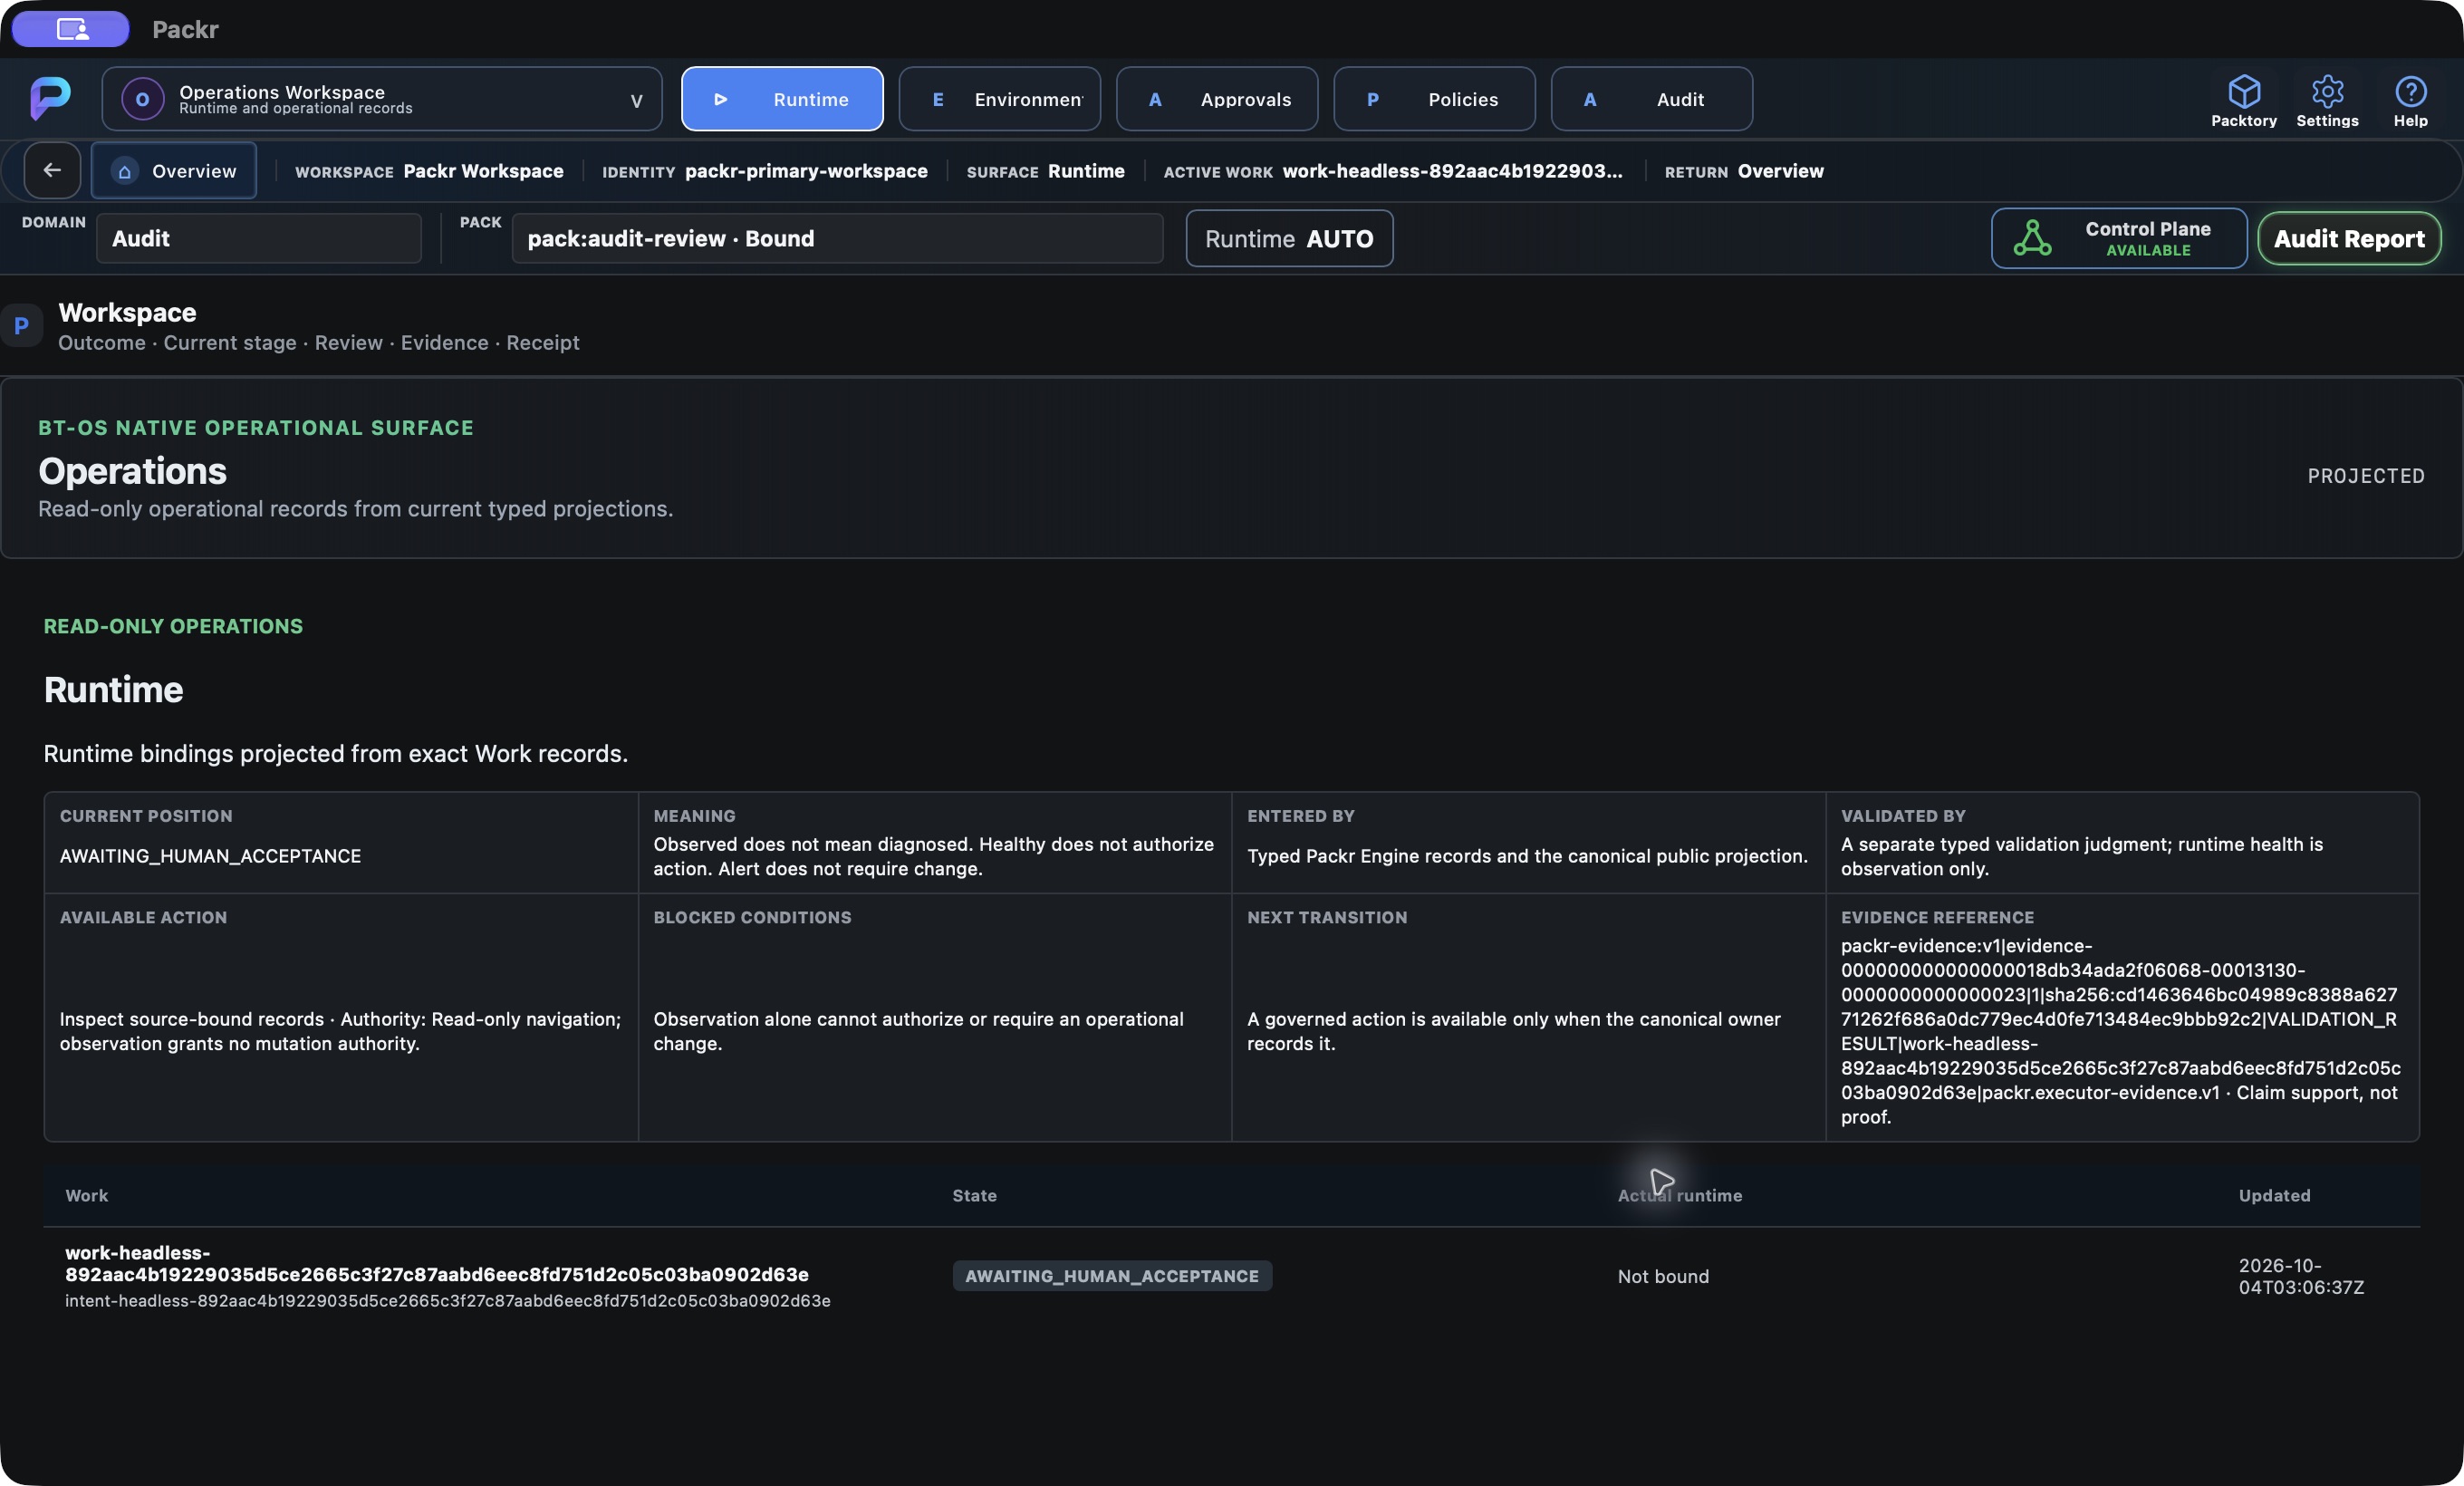This screenshot has height=1486, width=2464.
Task: Click the 2026-10-04T03:06:37Z timestamp
Action: coord(2301,1276)
